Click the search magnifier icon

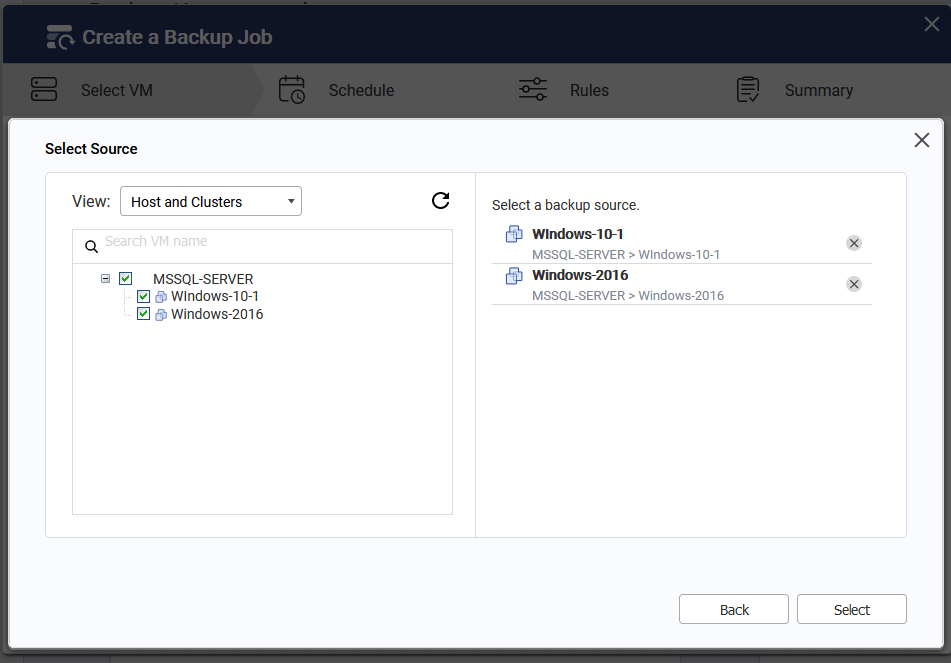pyautogui.click(x=92, y=246)
